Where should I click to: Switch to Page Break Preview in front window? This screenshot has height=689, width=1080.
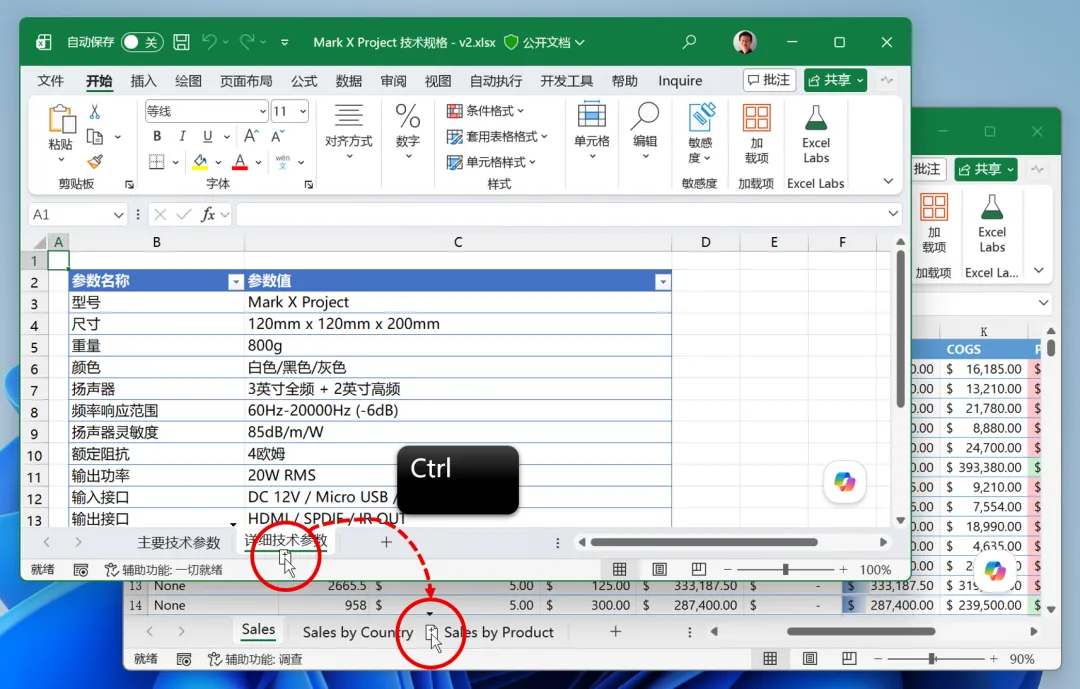[x=698, y=569]
